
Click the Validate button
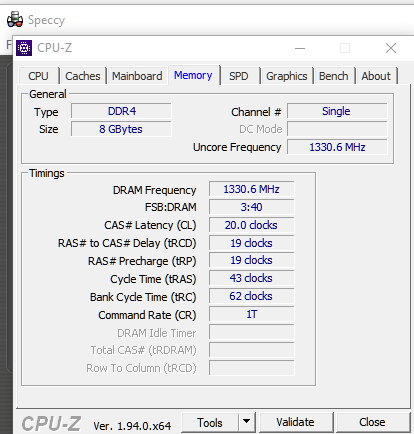click(296, 422)
